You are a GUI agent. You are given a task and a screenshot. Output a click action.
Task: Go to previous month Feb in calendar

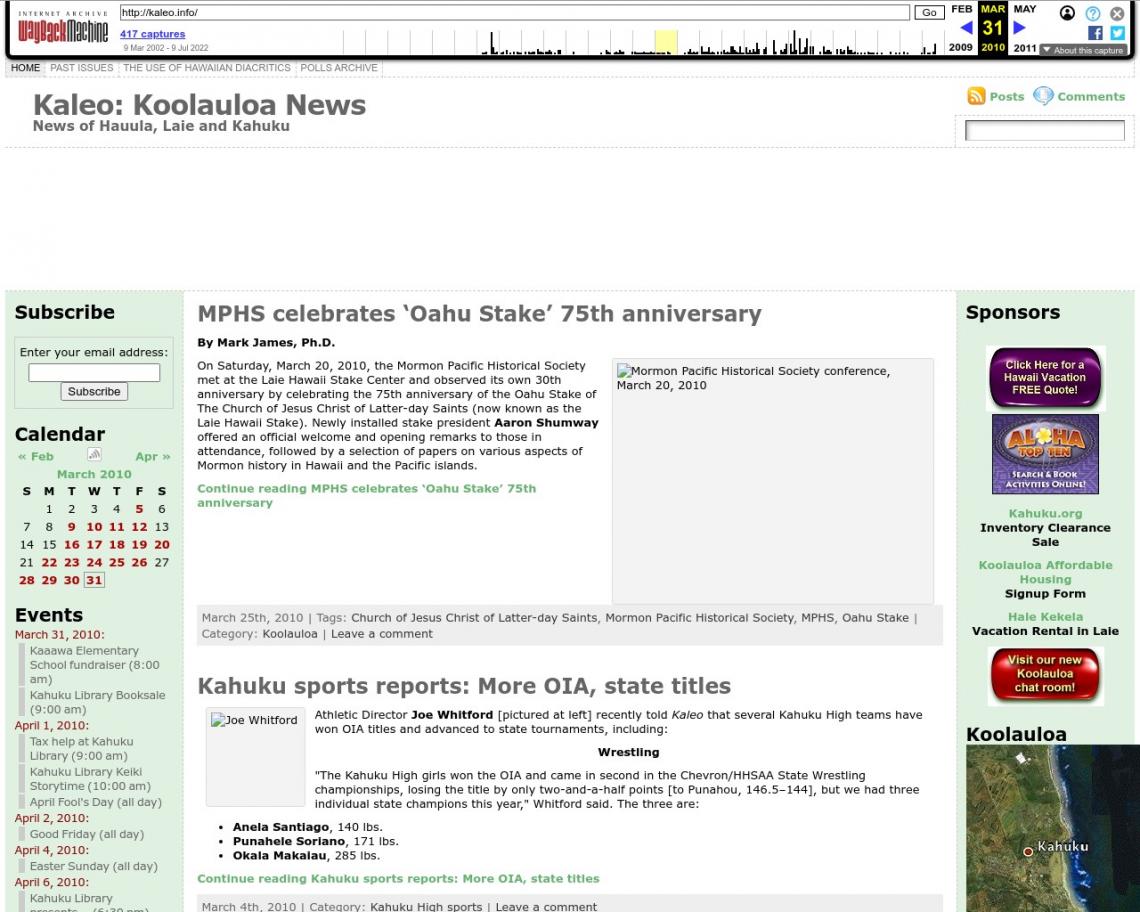(36, 456)
